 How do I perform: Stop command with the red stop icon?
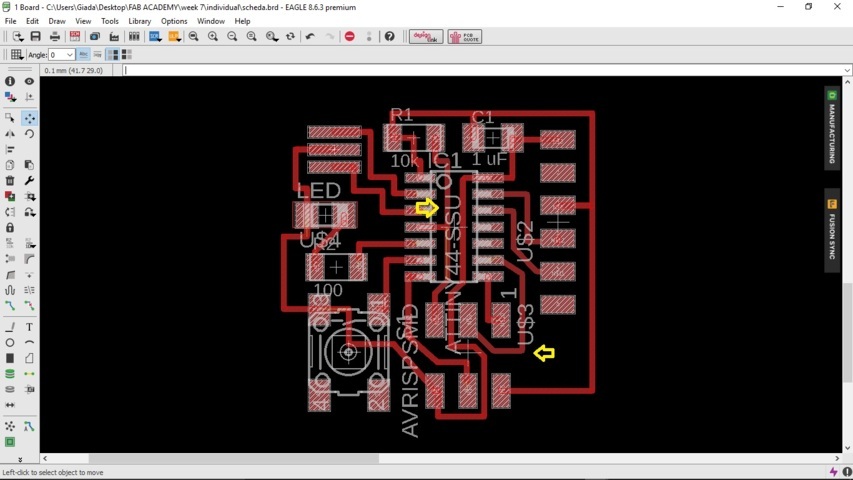point(350,36)
